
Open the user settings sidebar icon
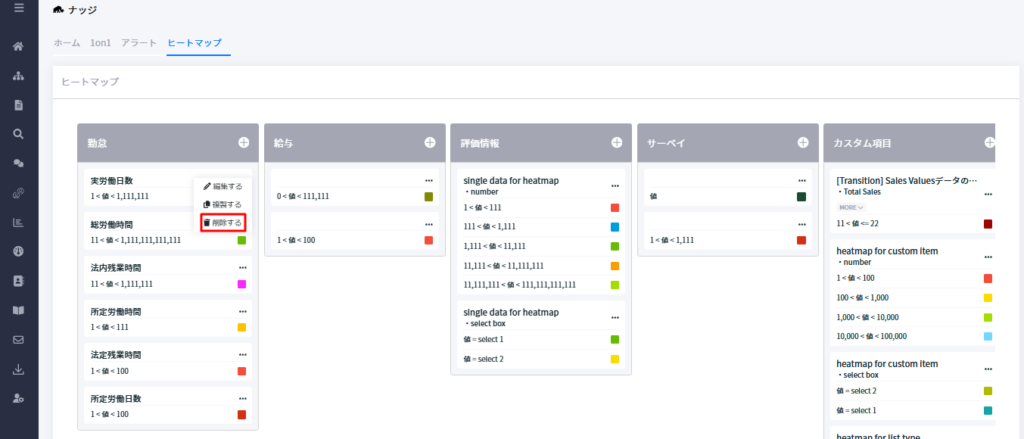18,398
